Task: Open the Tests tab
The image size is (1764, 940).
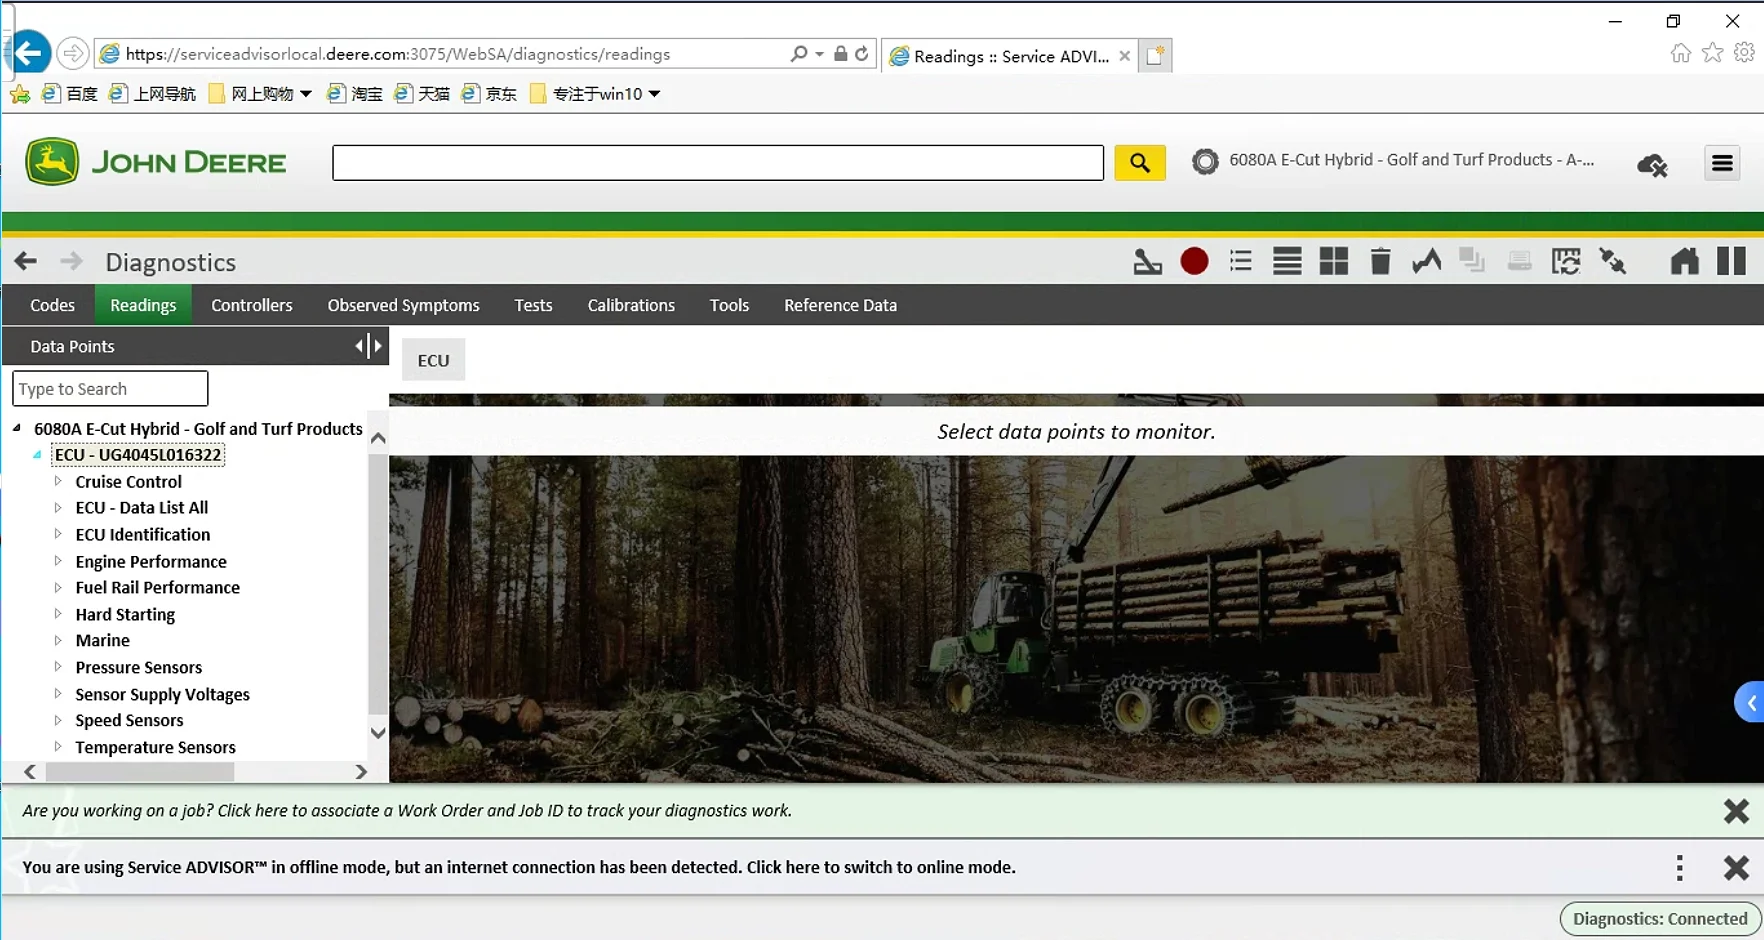Action: (533, 305)
